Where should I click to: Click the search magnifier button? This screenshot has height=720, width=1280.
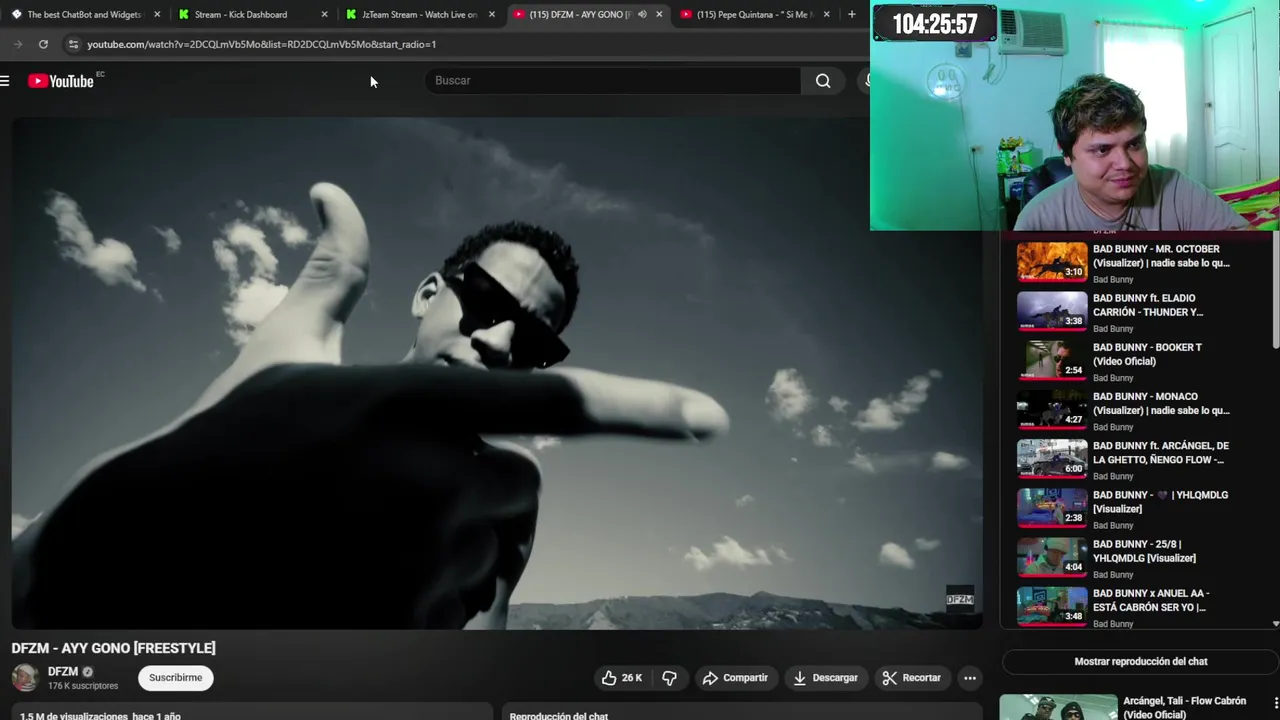(x=823, y=81)
